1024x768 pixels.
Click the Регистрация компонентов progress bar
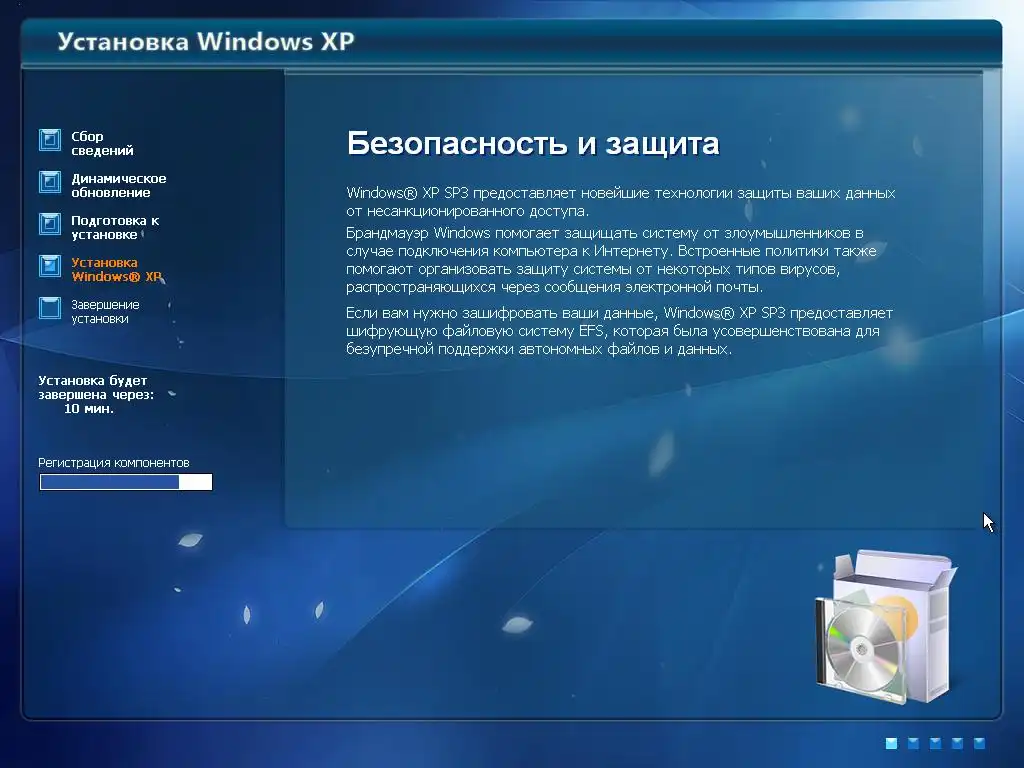point(126,482)
